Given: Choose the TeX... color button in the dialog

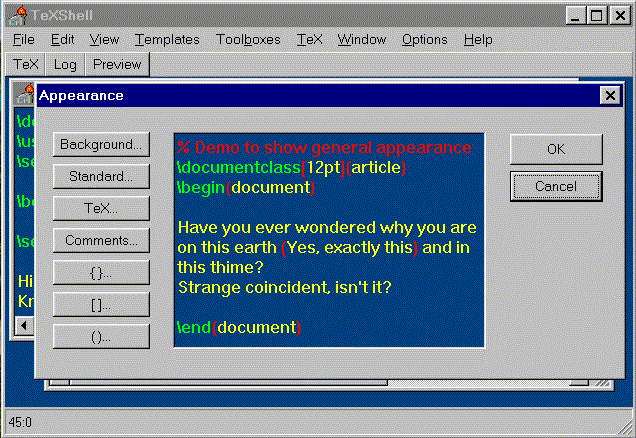Looking at the screenshot, I should (100, 208).
